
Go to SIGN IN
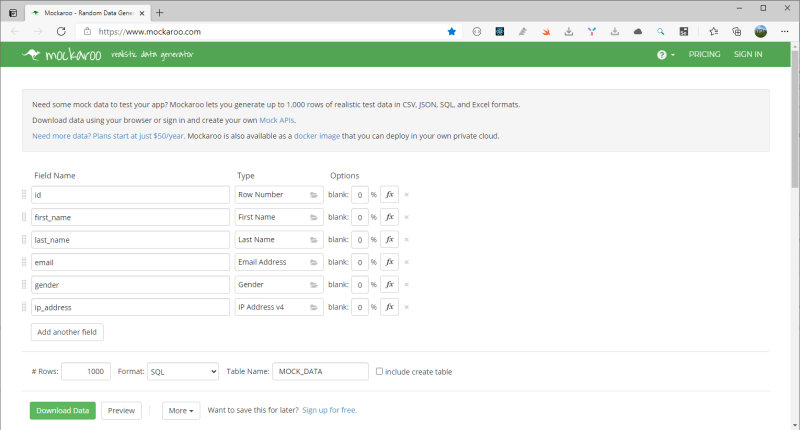(748, 54)
